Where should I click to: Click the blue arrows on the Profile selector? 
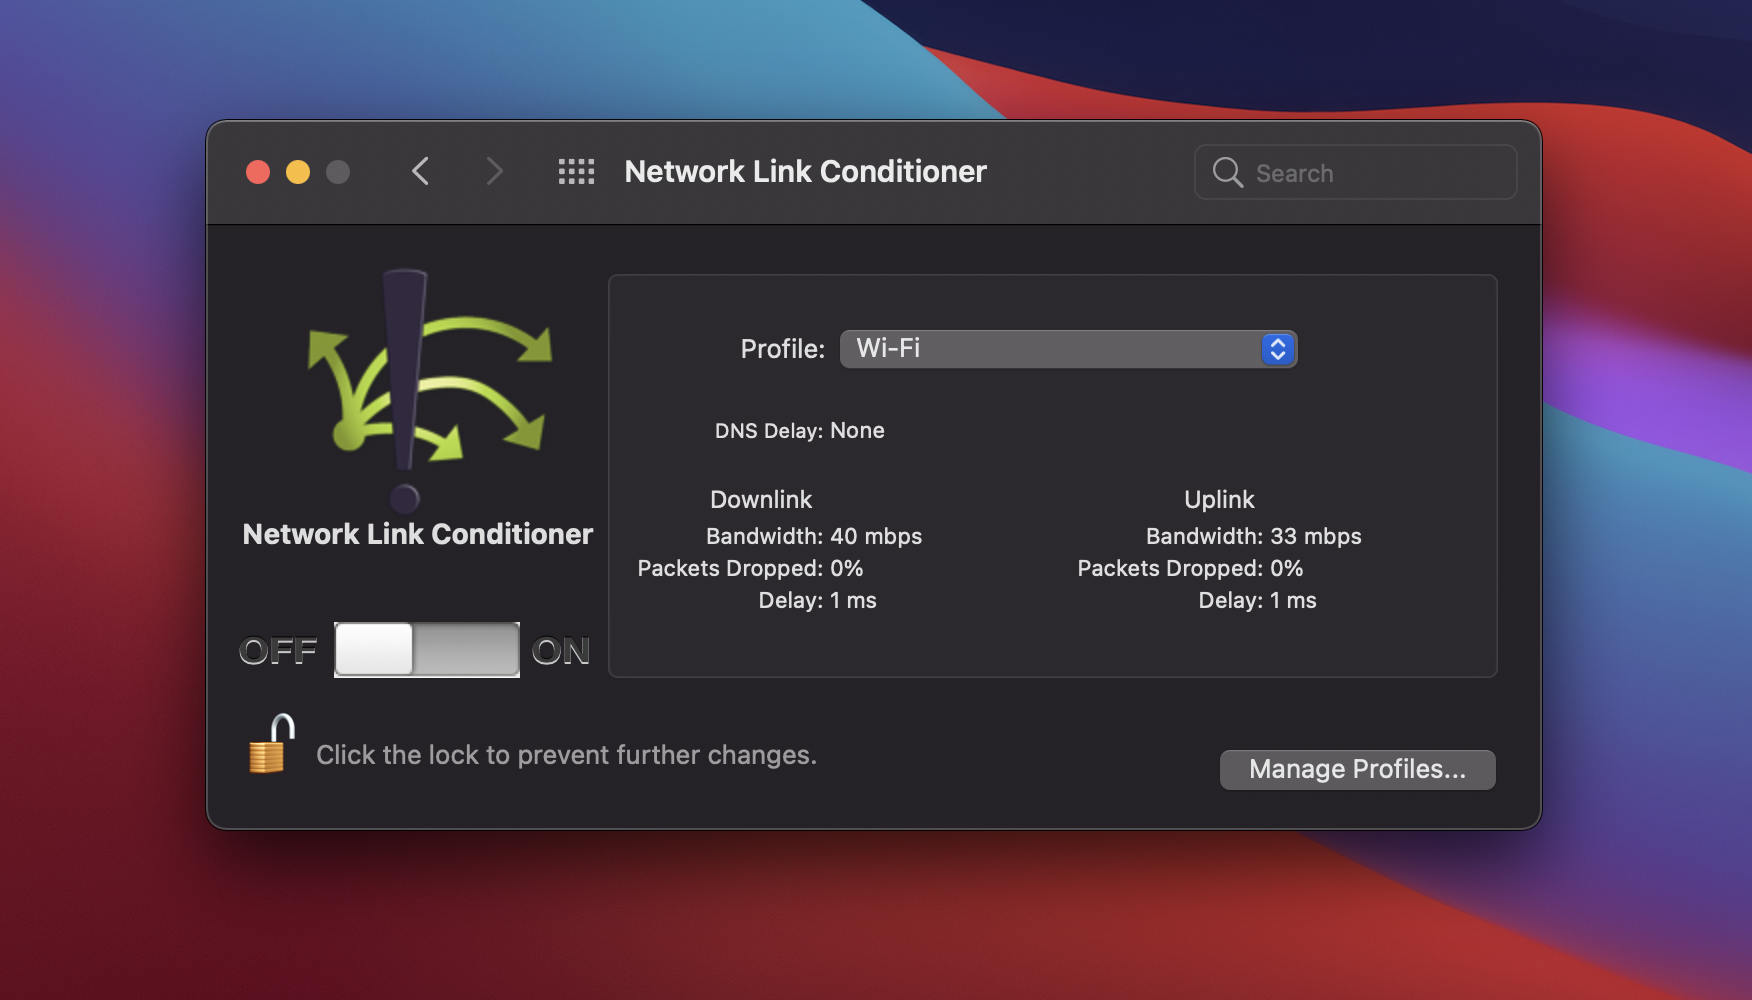[x=1277, y=349]
